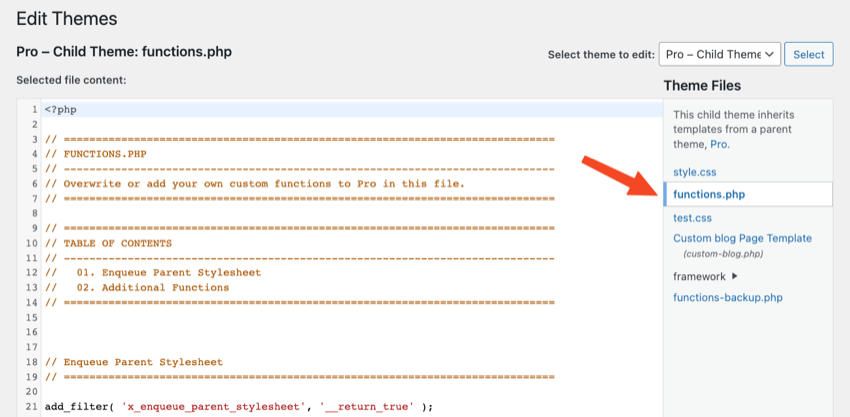Click line number 21 in the gutter
Viewport: 850px width, 417px height.
point(29,406)
